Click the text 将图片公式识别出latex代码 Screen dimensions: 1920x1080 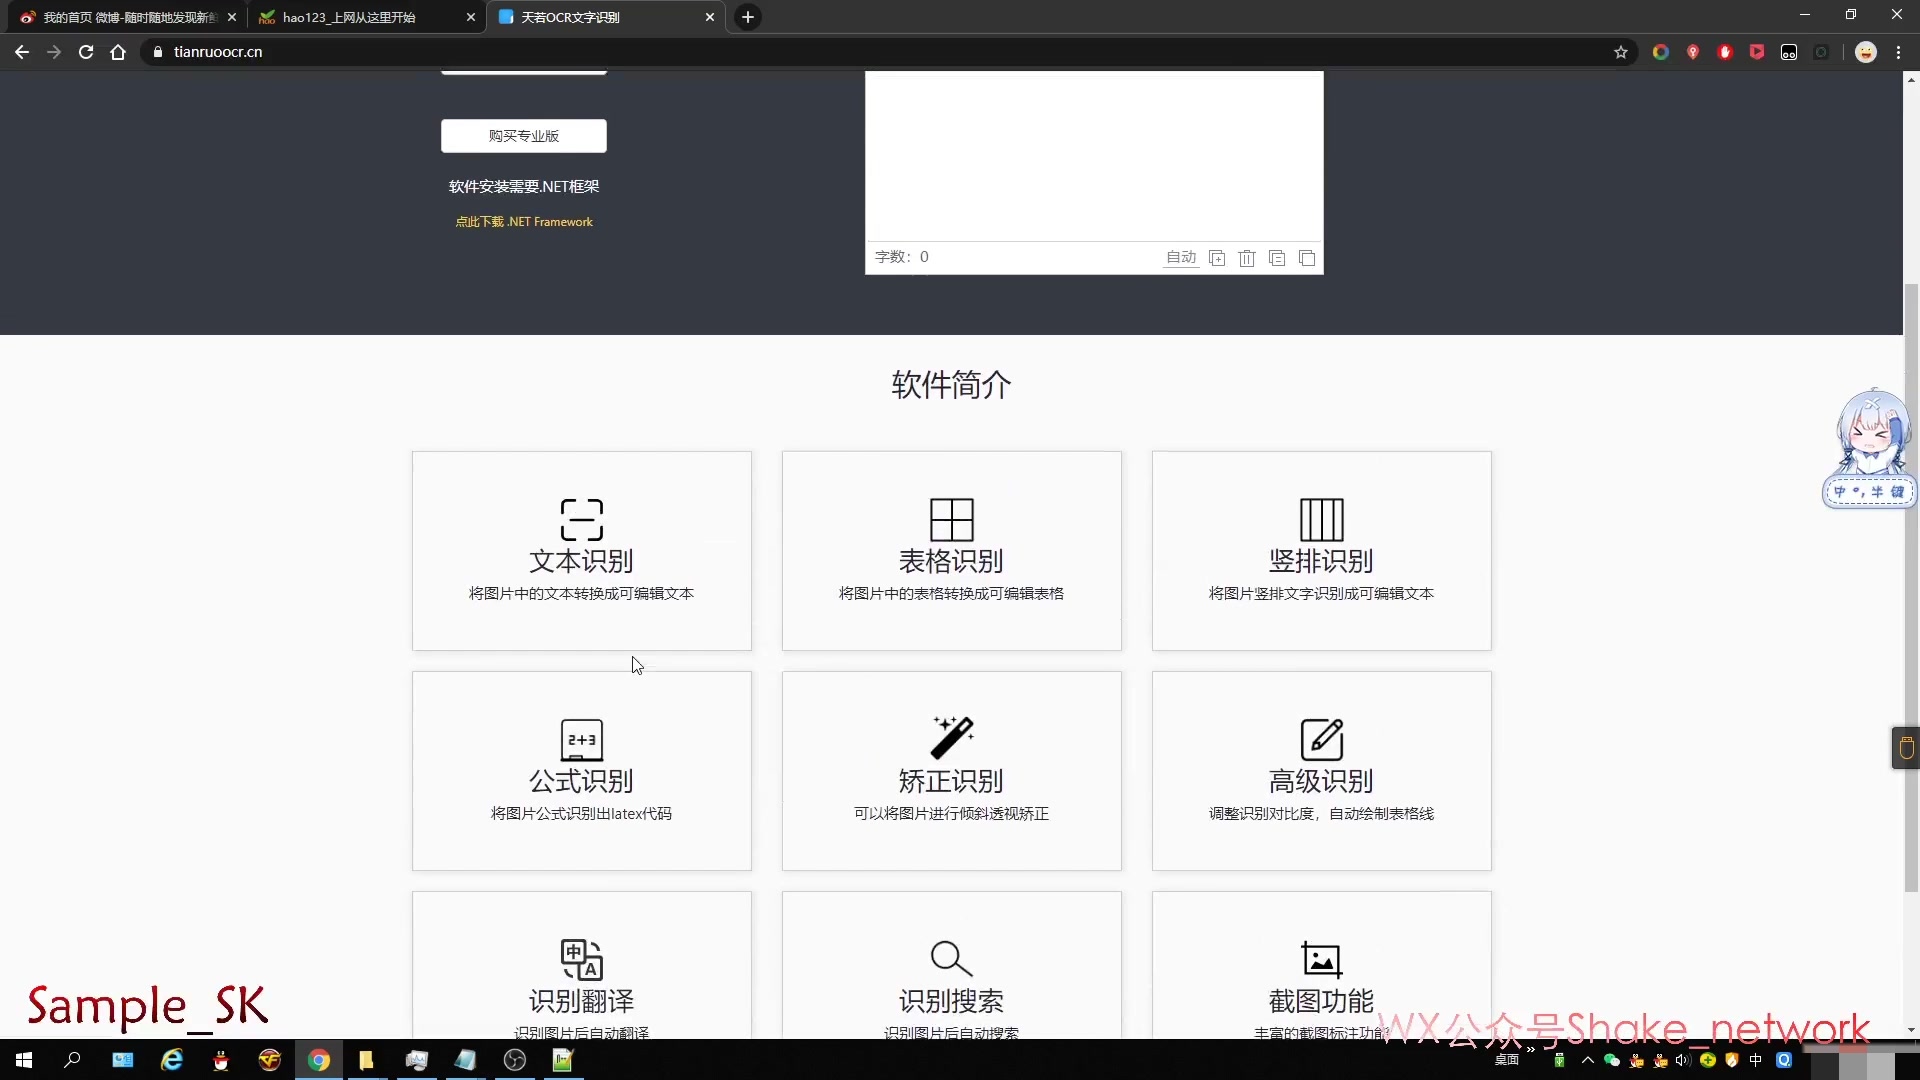point(582,814)
